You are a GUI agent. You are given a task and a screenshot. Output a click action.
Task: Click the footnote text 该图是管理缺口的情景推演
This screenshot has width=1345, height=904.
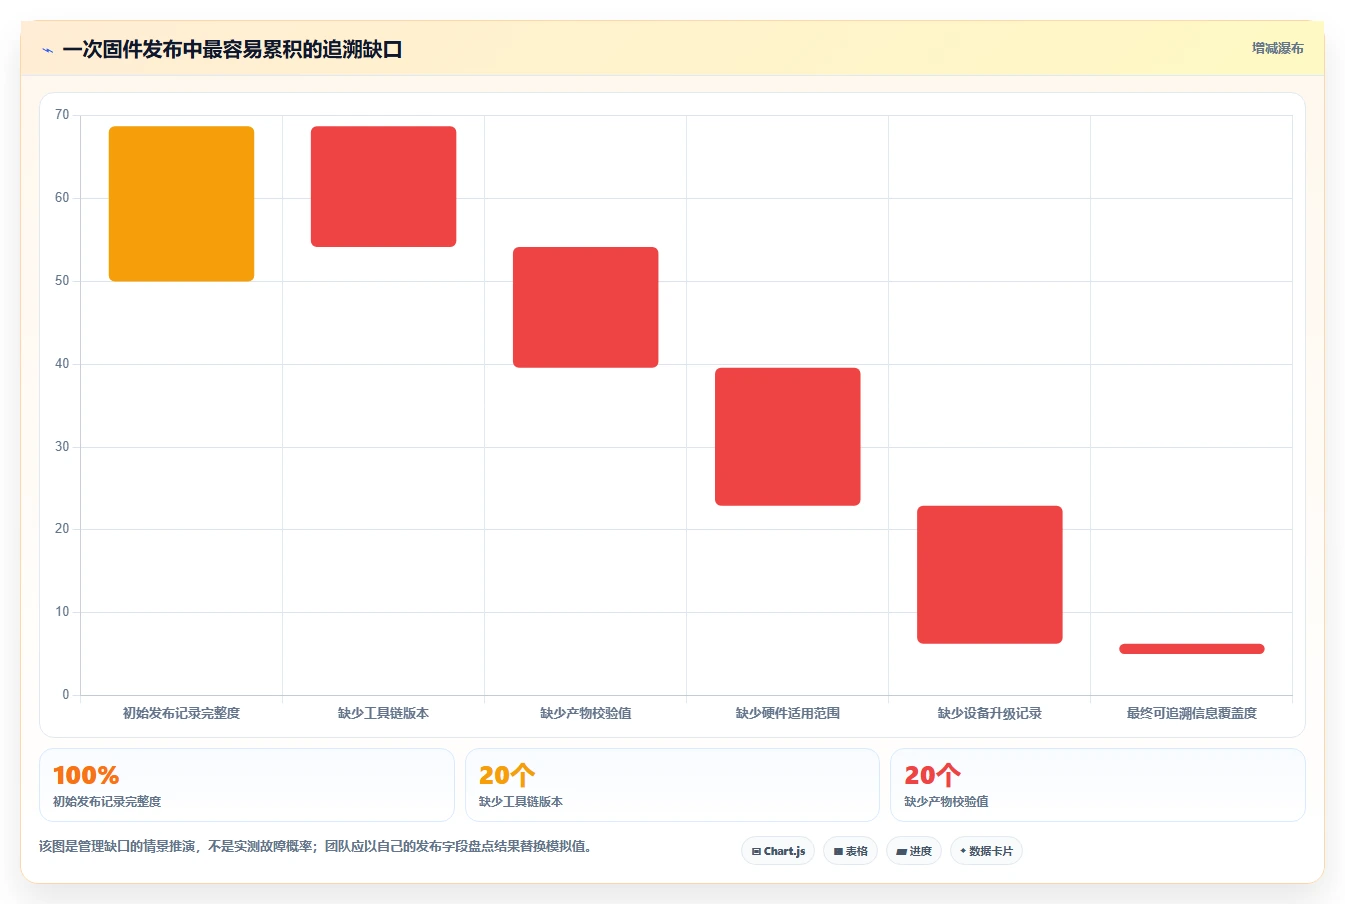pos(117,847)
